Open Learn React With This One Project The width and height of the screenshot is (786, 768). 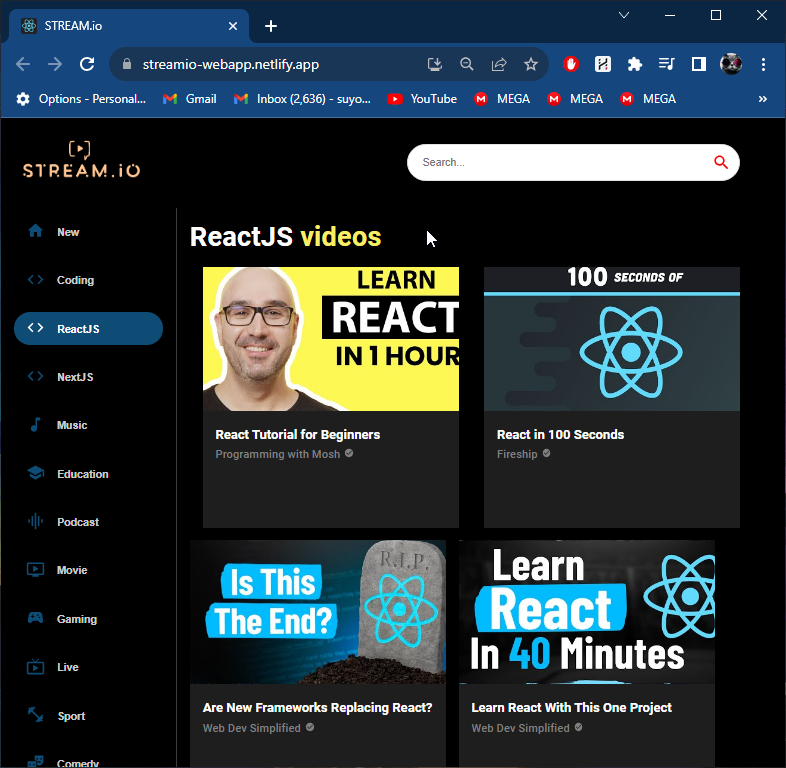pyautogui.click(x=571, y=708)
